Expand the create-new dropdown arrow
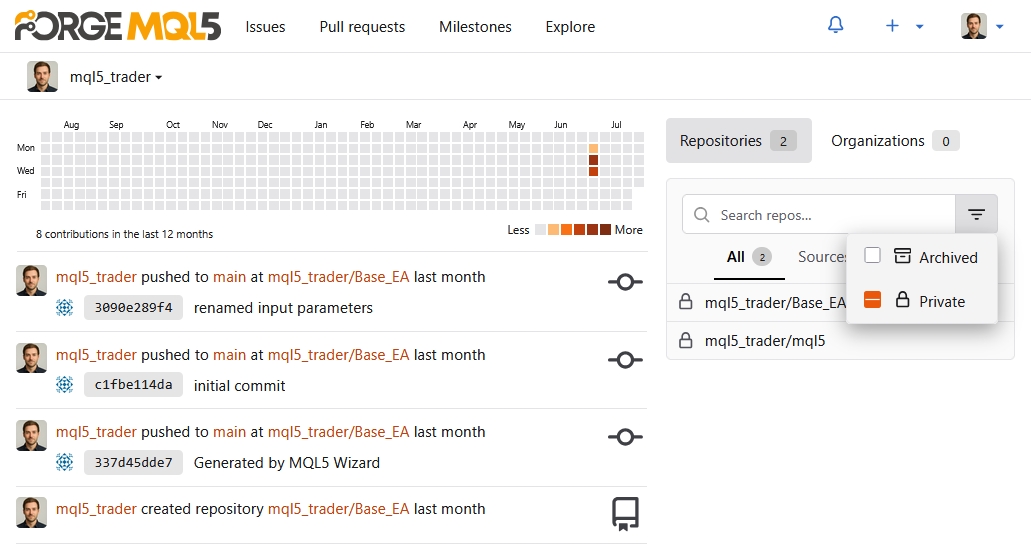 click(920, 26)
